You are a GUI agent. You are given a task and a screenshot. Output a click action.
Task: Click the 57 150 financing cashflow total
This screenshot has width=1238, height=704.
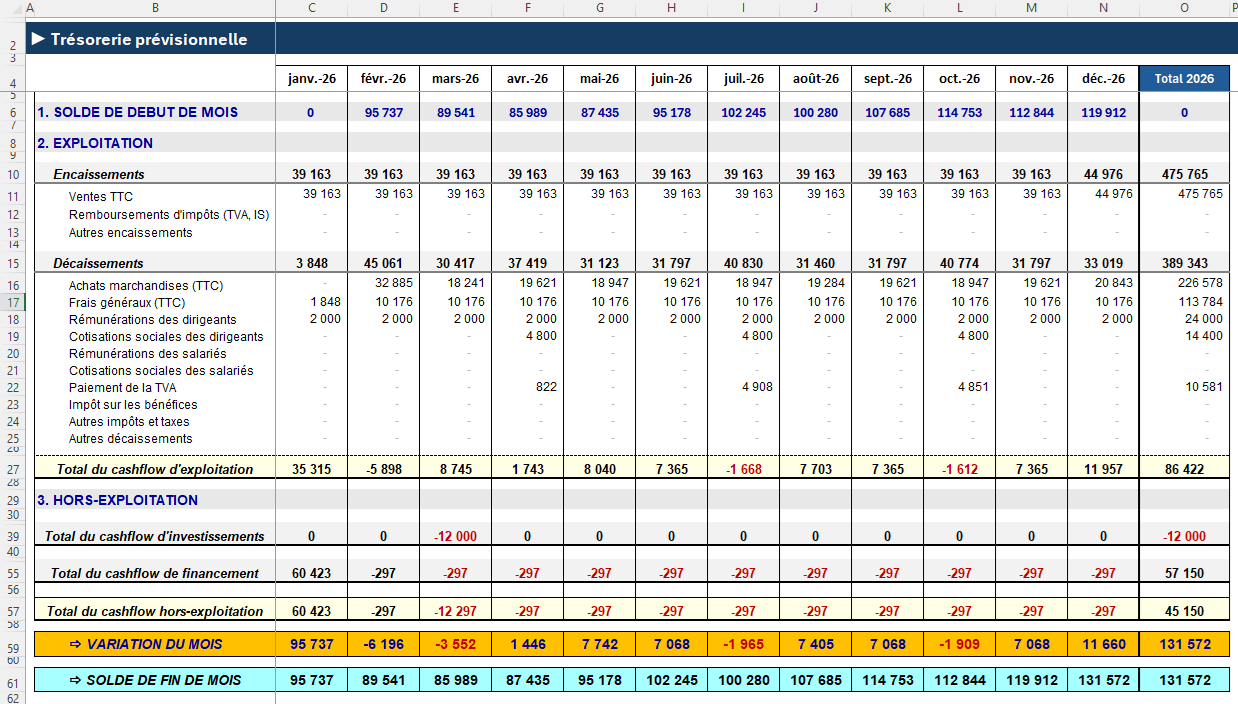tap(1184, 574)
